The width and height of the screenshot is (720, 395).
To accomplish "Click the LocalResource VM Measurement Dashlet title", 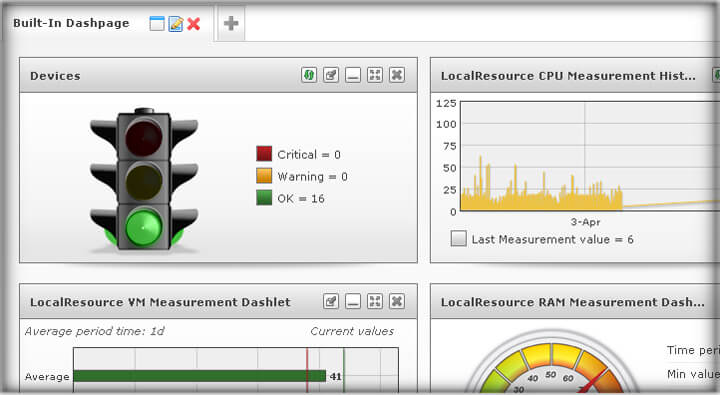I will tap(160, 302).
